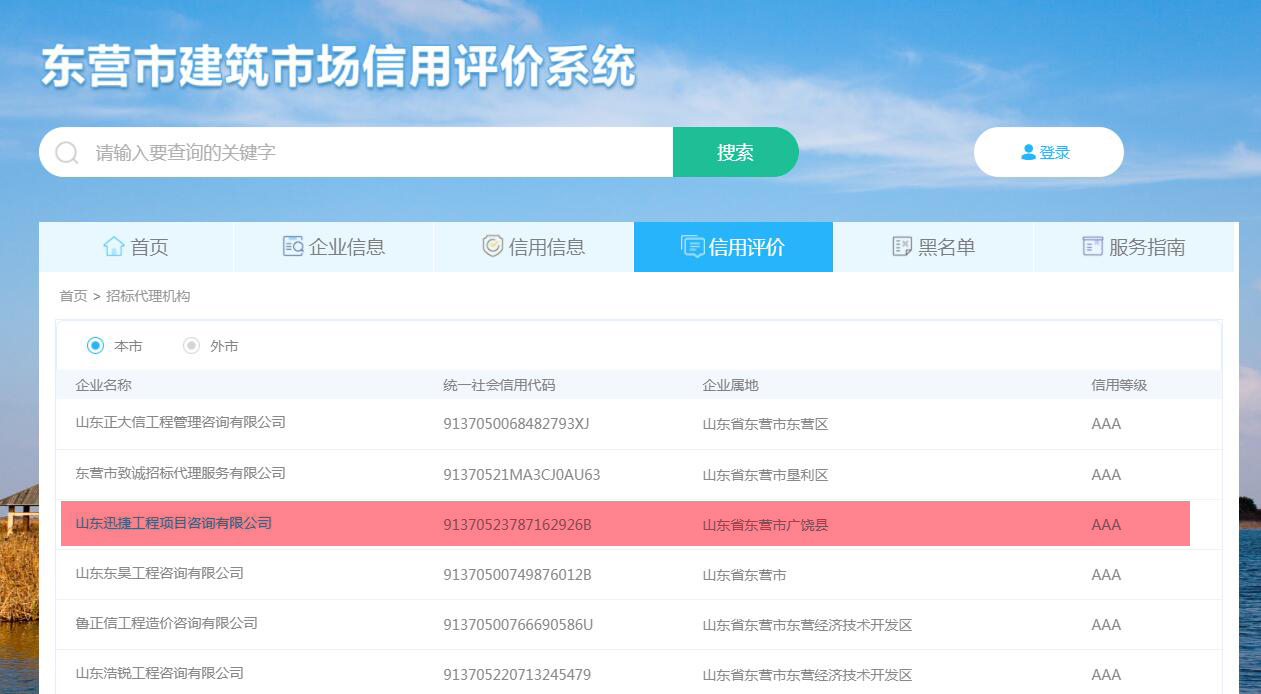Open 东营市致诚招标代理服务有限公司 entry
The height and width of the screenshot is (694, 1261).
click(x=181, y=473)
